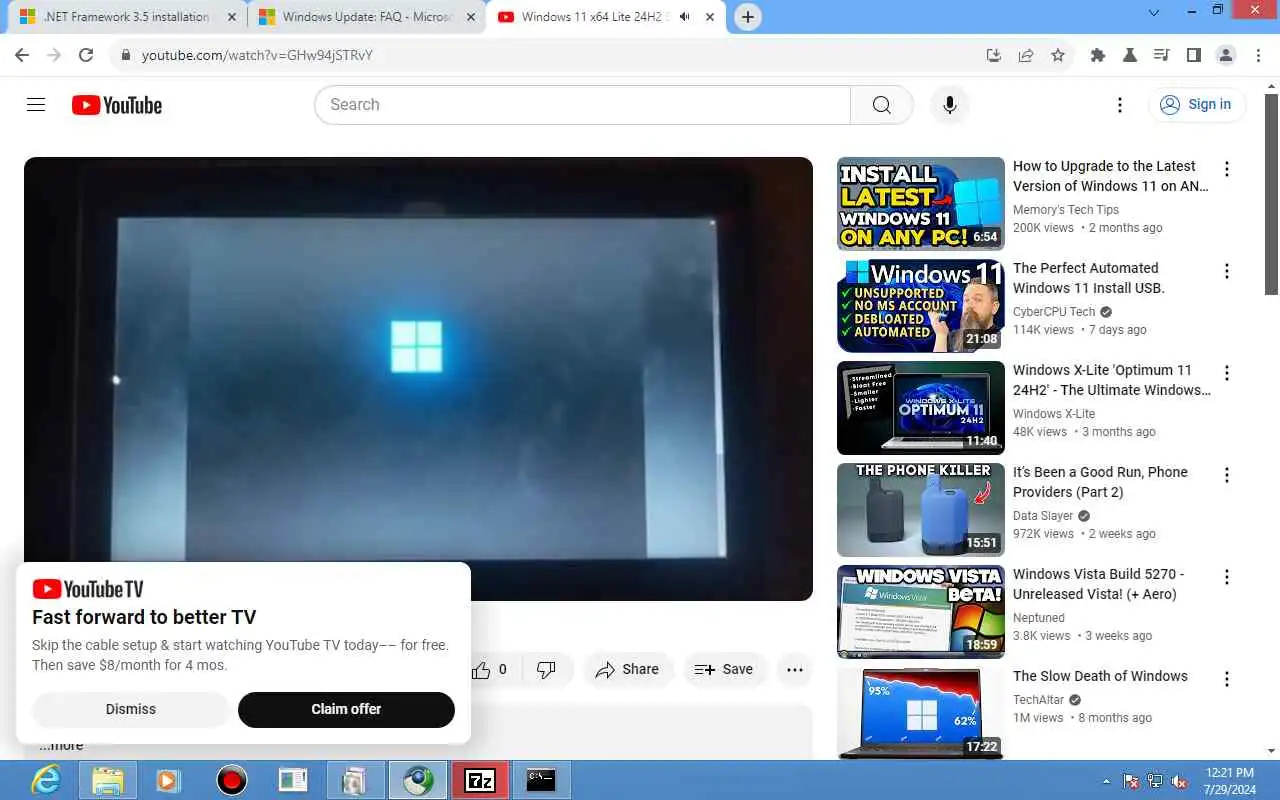The width and height of the screenshot is (1280, 800).
Task: Dislike the video with thumbs down
Action: point(546,670)
